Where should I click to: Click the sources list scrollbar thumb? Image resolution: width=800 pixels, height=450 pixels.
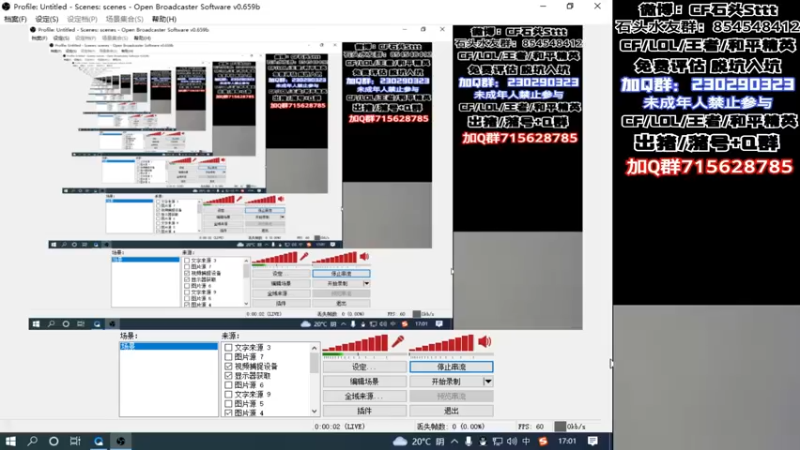tap(314, 363)
